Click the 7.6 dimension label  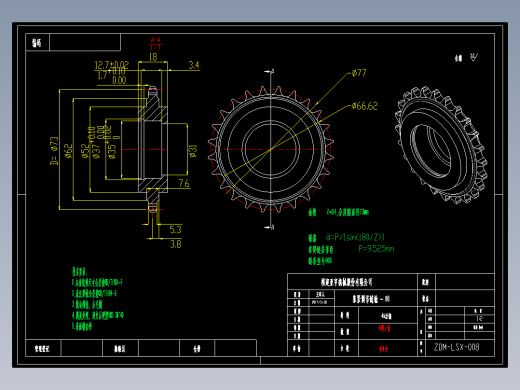click(184, 183)
